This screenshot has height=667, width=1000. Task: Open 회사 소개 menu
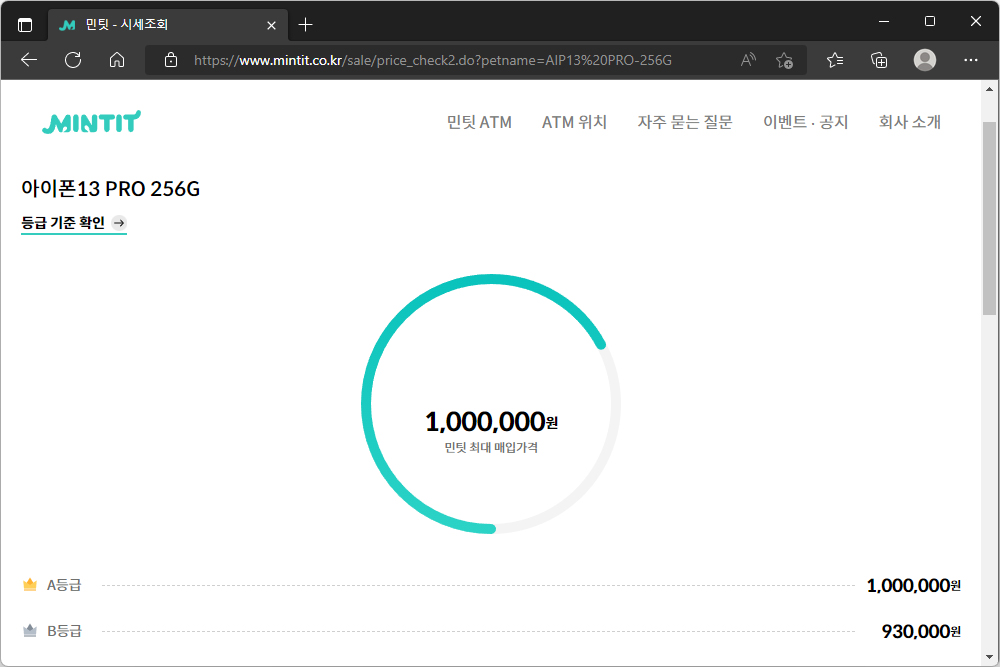click(909, 122)
